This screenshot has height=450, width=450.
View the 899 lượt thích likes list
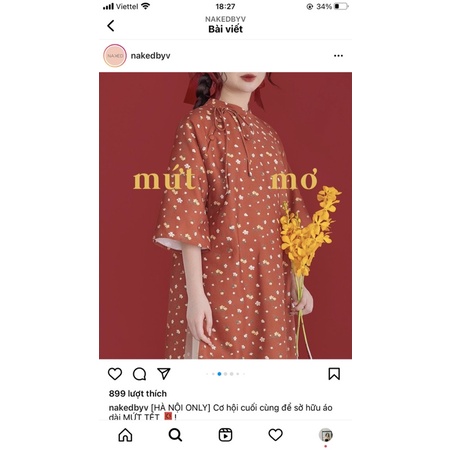point(138,394)
